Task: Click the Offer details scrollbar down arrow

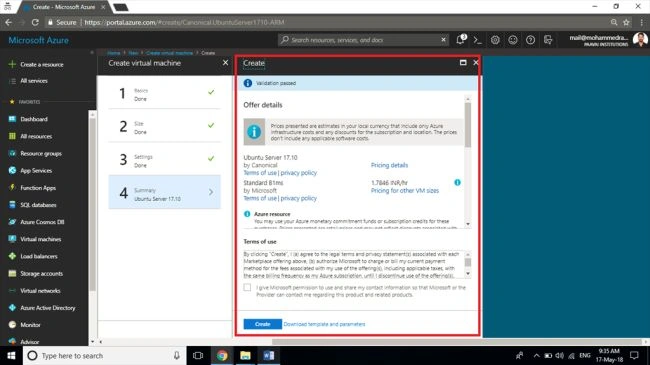Action: pyautogui.click(x=468, y=224)
